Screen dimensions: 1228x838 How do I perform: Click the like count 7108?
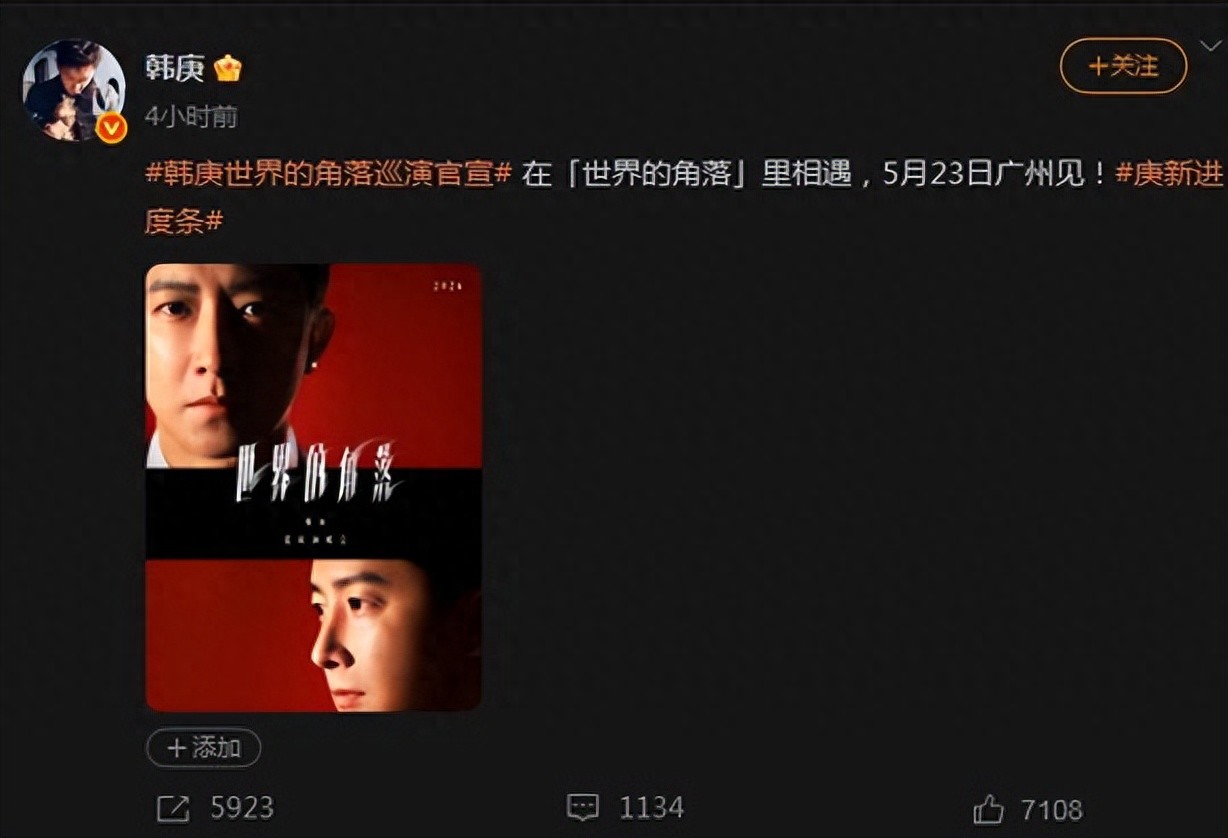click(1051, 808)
